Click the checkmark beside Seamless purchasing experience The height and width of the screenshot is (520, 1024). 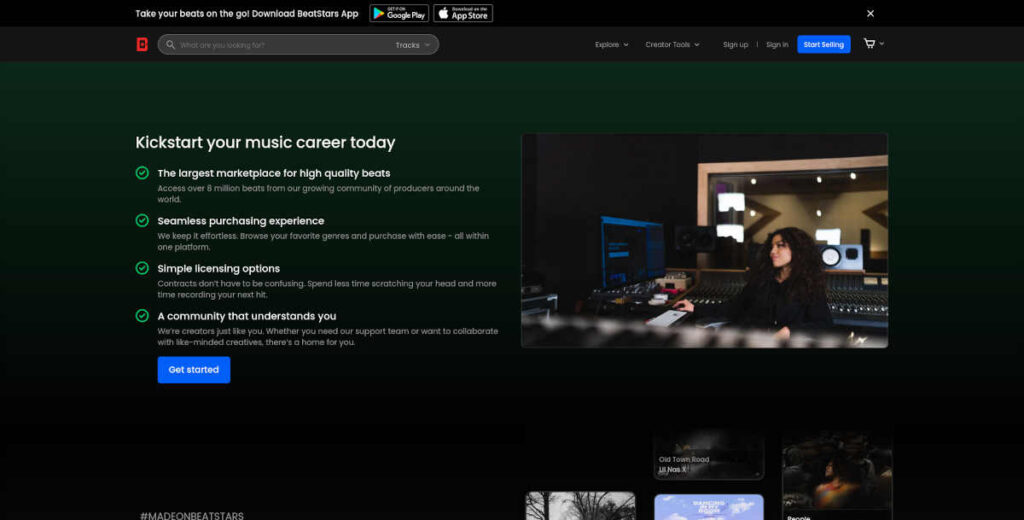[x=142, y=220]
